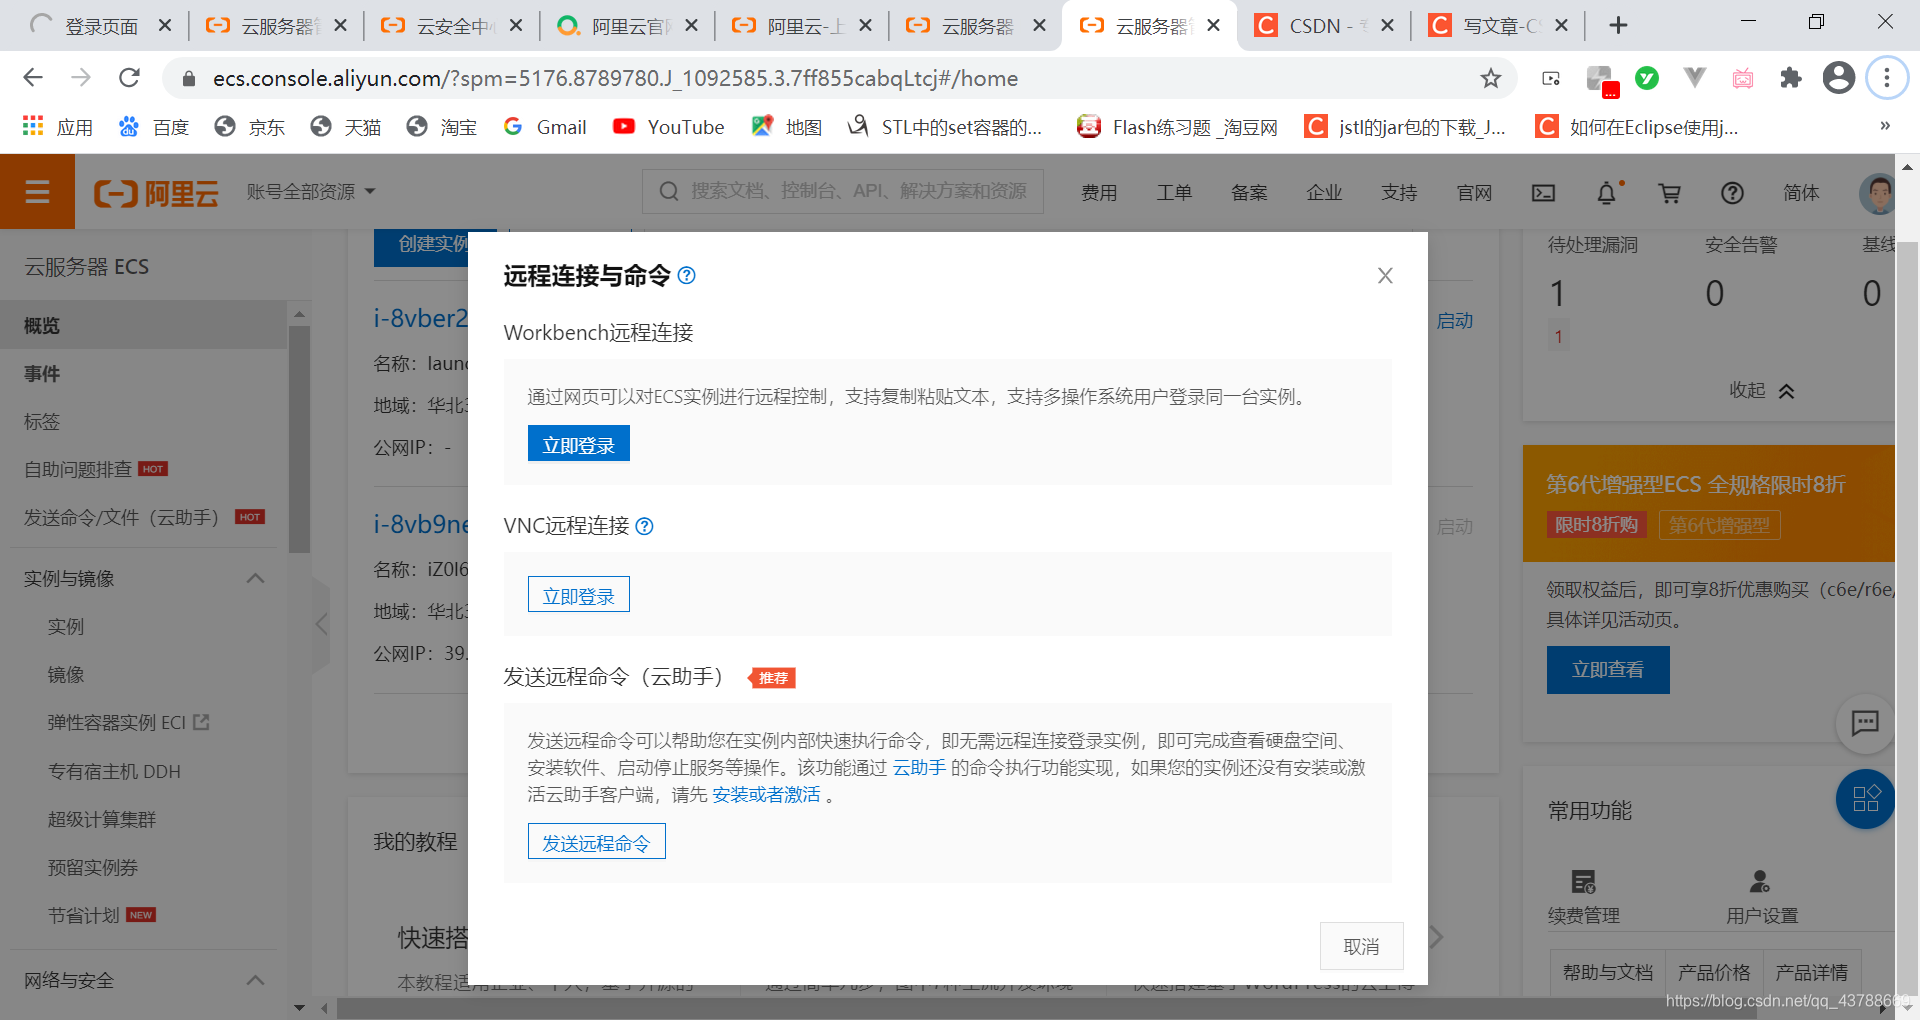Viewport: 1920px width, 1020px height.
Task: Open the 云助手 link
Action: (x=919, y=767)
